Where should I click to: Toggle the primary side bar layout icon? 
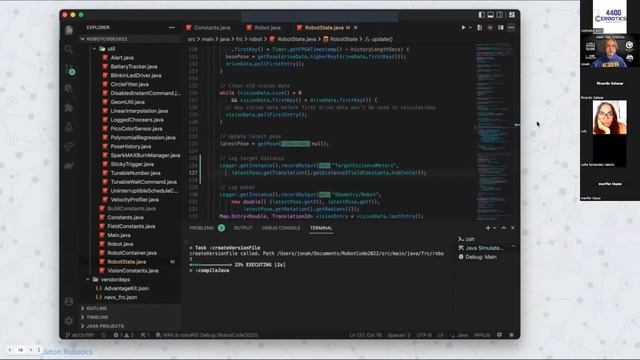click(x=482, y=15)
